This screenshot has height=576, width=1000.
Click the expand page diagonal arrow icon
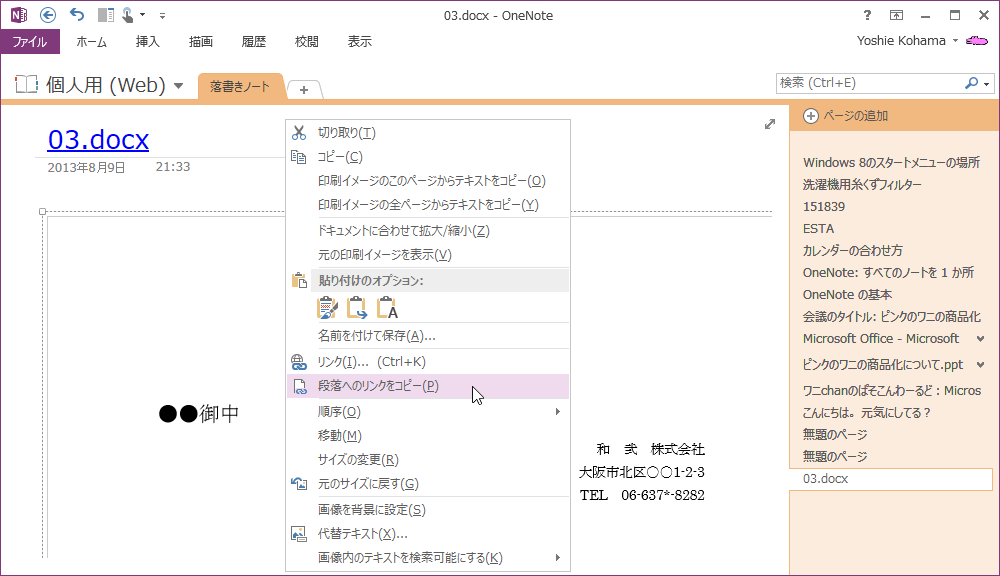[769, 124]
